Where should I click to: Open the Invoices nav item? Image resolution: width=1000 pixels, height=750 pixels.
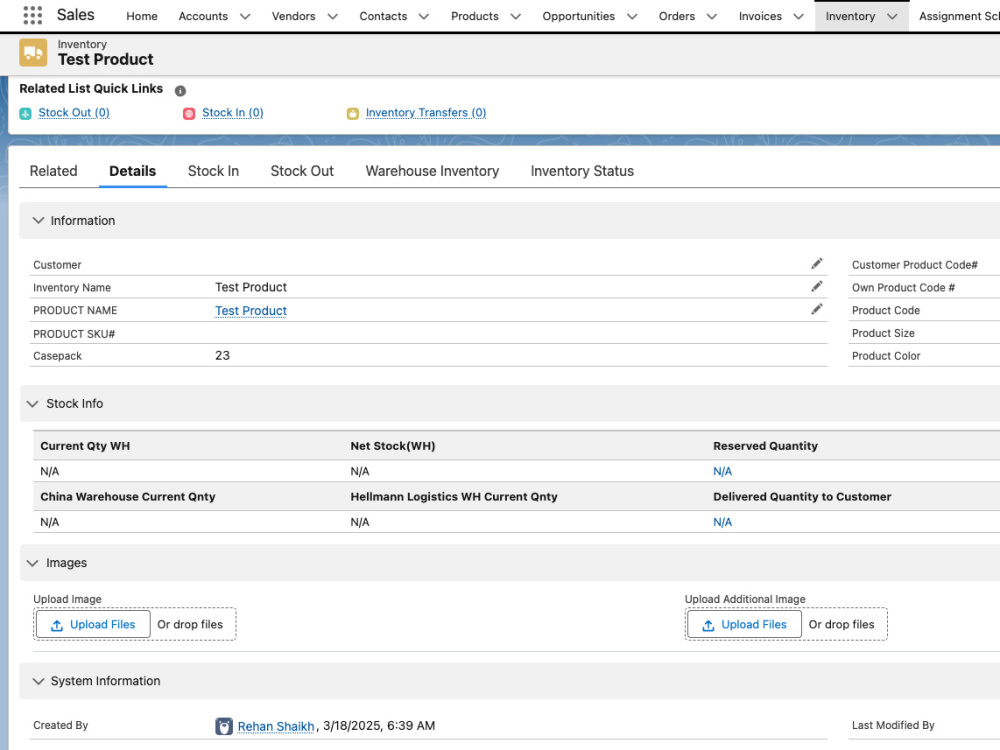coord(760,17)
